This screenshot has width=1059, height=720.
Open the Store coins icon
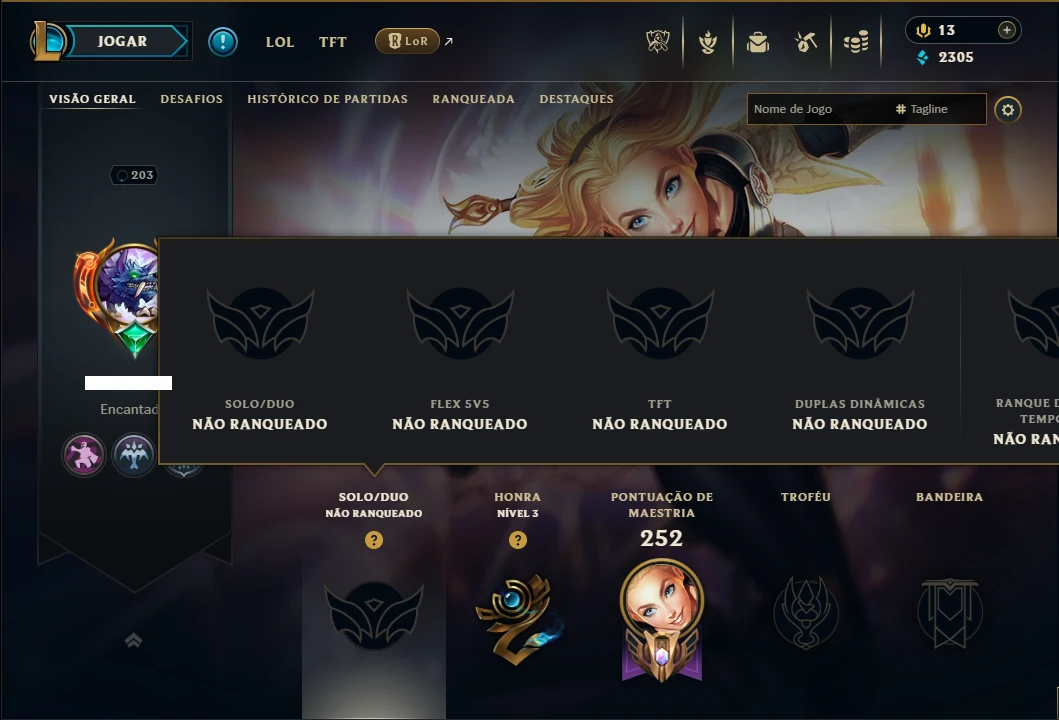pos(856,43)
